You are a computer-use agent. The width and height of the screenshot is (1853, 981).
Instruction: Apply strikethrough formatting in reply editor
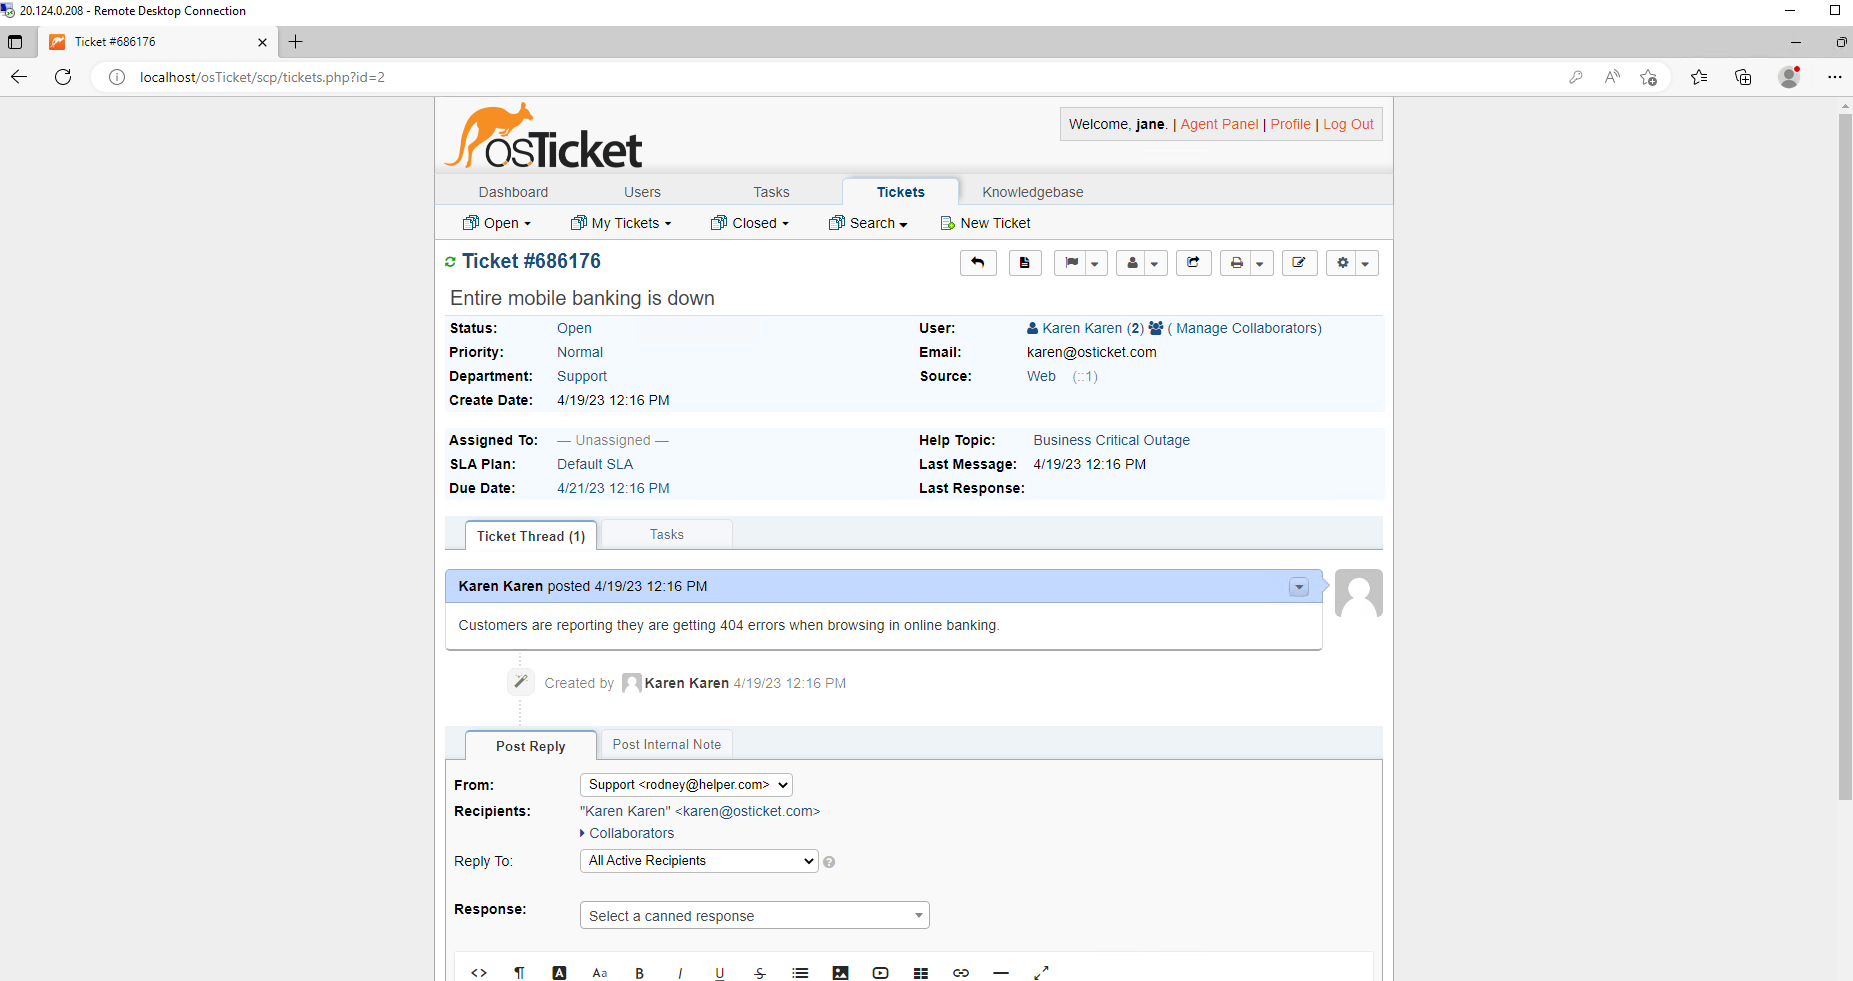760,973
